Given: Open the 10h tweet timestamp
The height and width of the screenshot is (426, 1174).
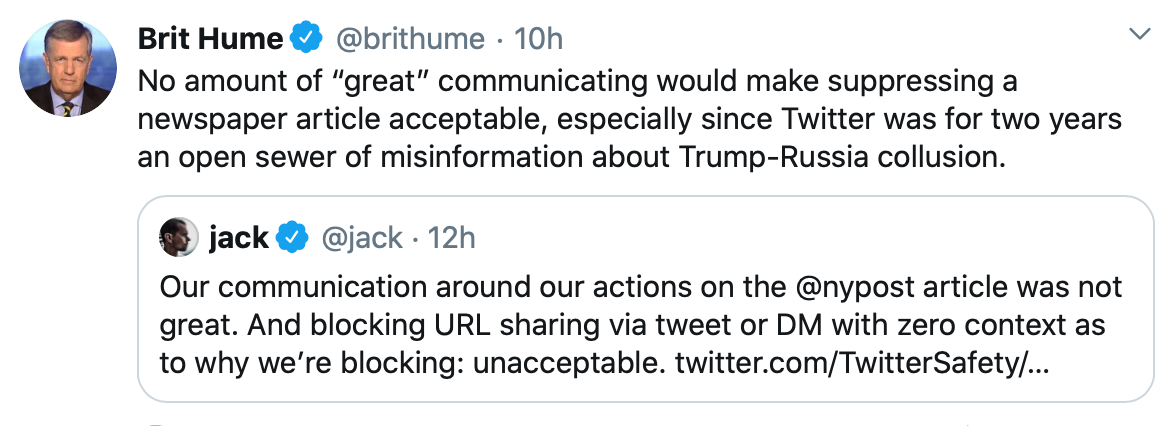Looking at the screenshot, I should 538,40.
